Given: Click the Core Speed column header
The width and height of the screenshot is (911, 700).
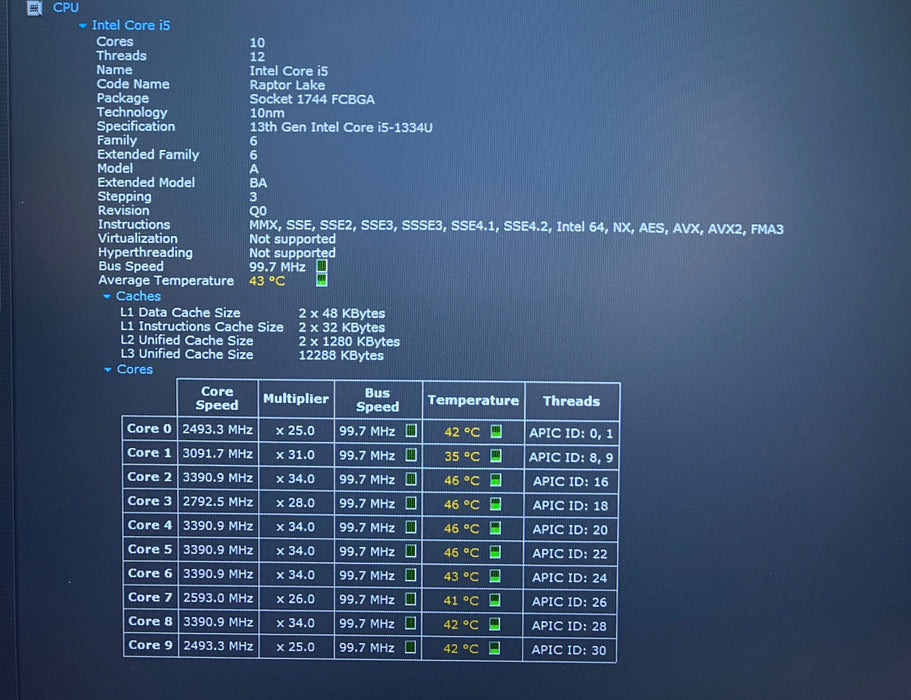Looking at the screenshot, I should (217, 399).
